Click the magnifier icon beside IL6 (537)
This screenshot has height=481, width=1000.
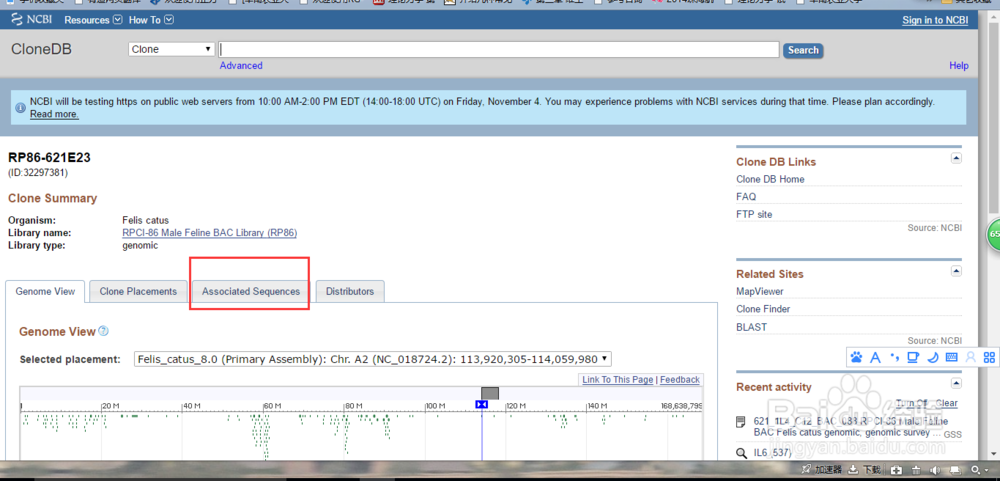tap(741, 454)
